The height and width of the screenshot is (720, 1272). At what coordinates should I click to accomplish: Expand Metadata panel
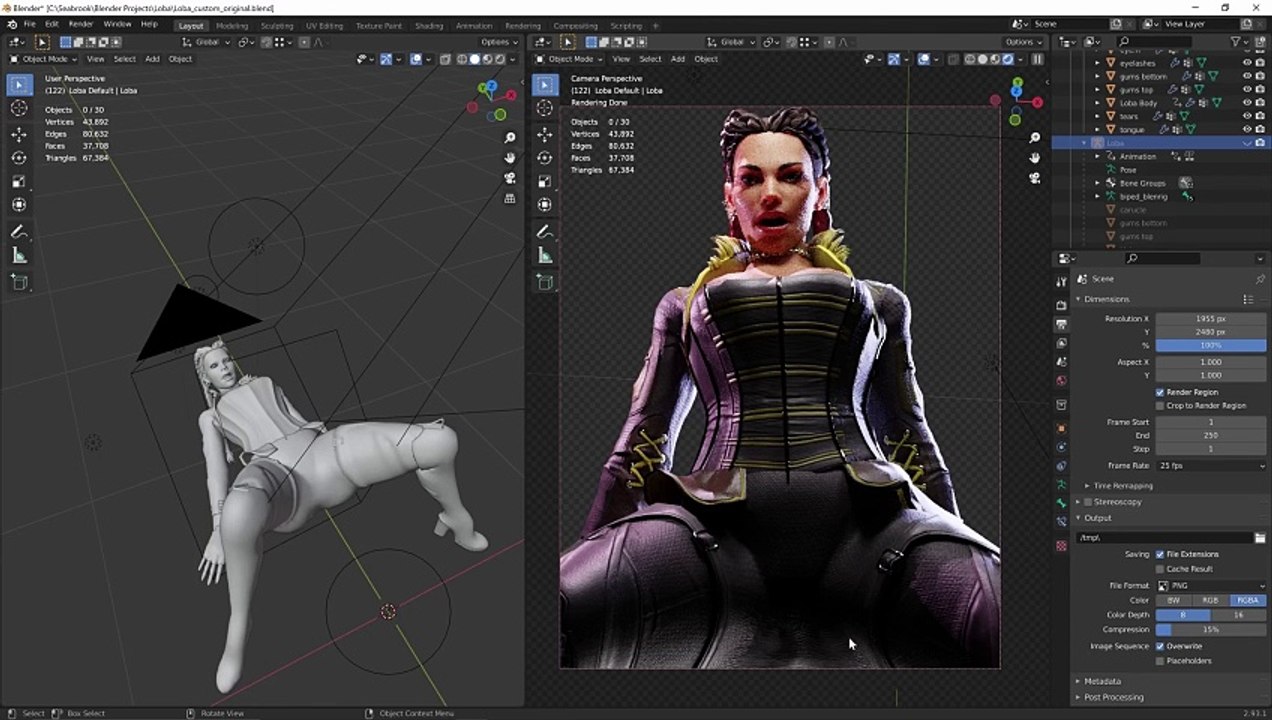pyautogui.click(x=1102, y=681)
